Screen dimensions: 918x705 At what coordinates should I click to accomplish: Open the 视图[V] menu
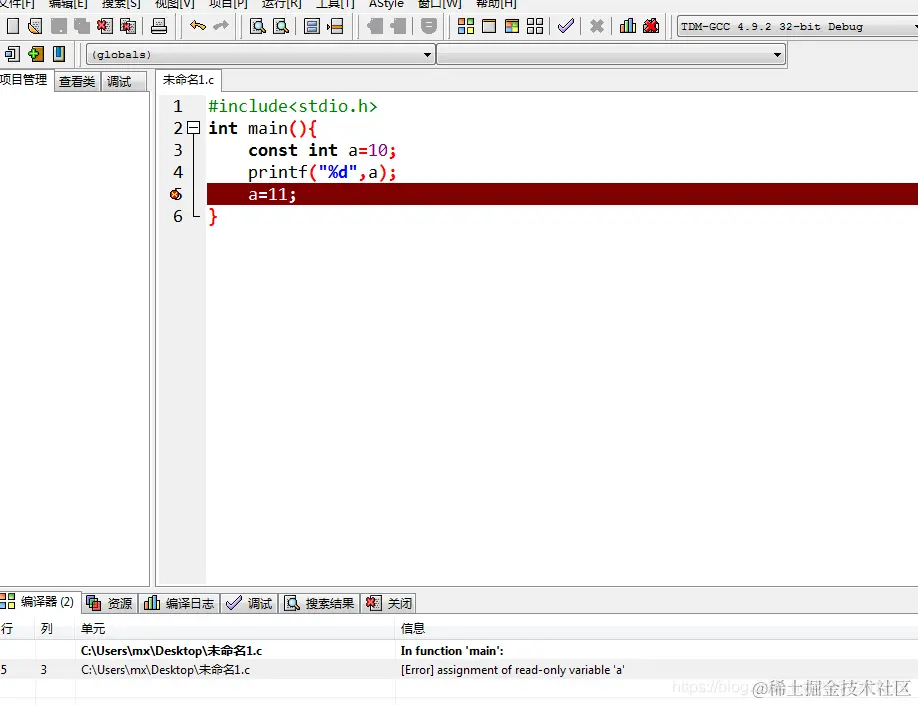pos(174,4)
